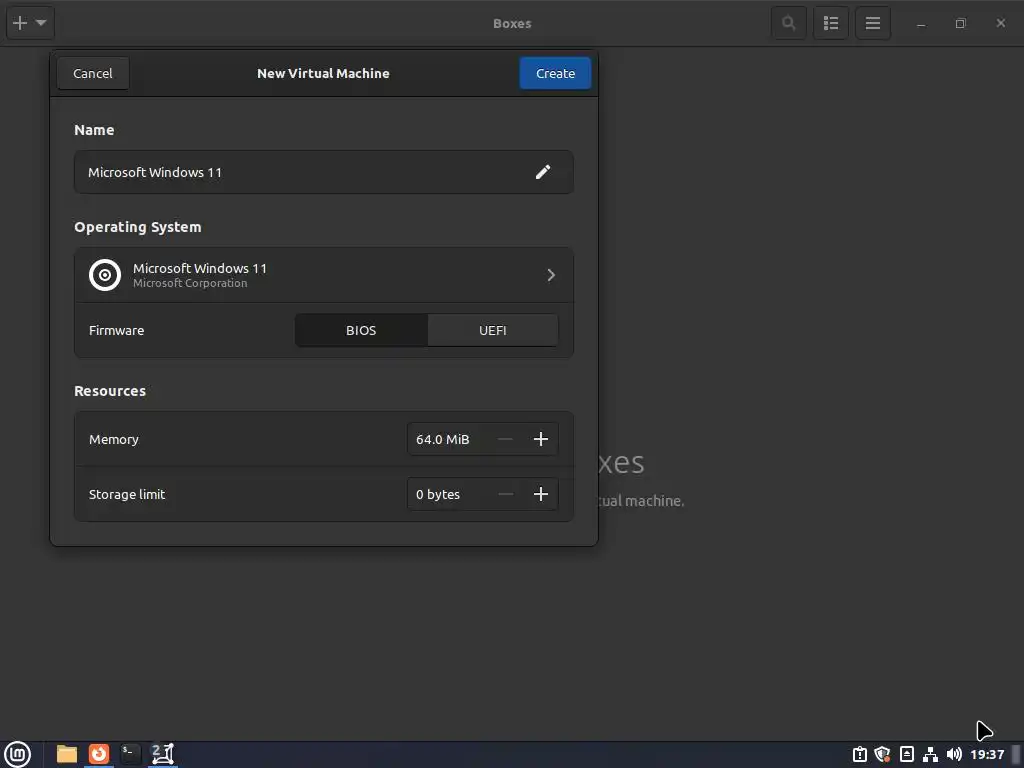Expand the Operating System selection chevron
This screenshot has width=1024, height=768.
point(551,275)
